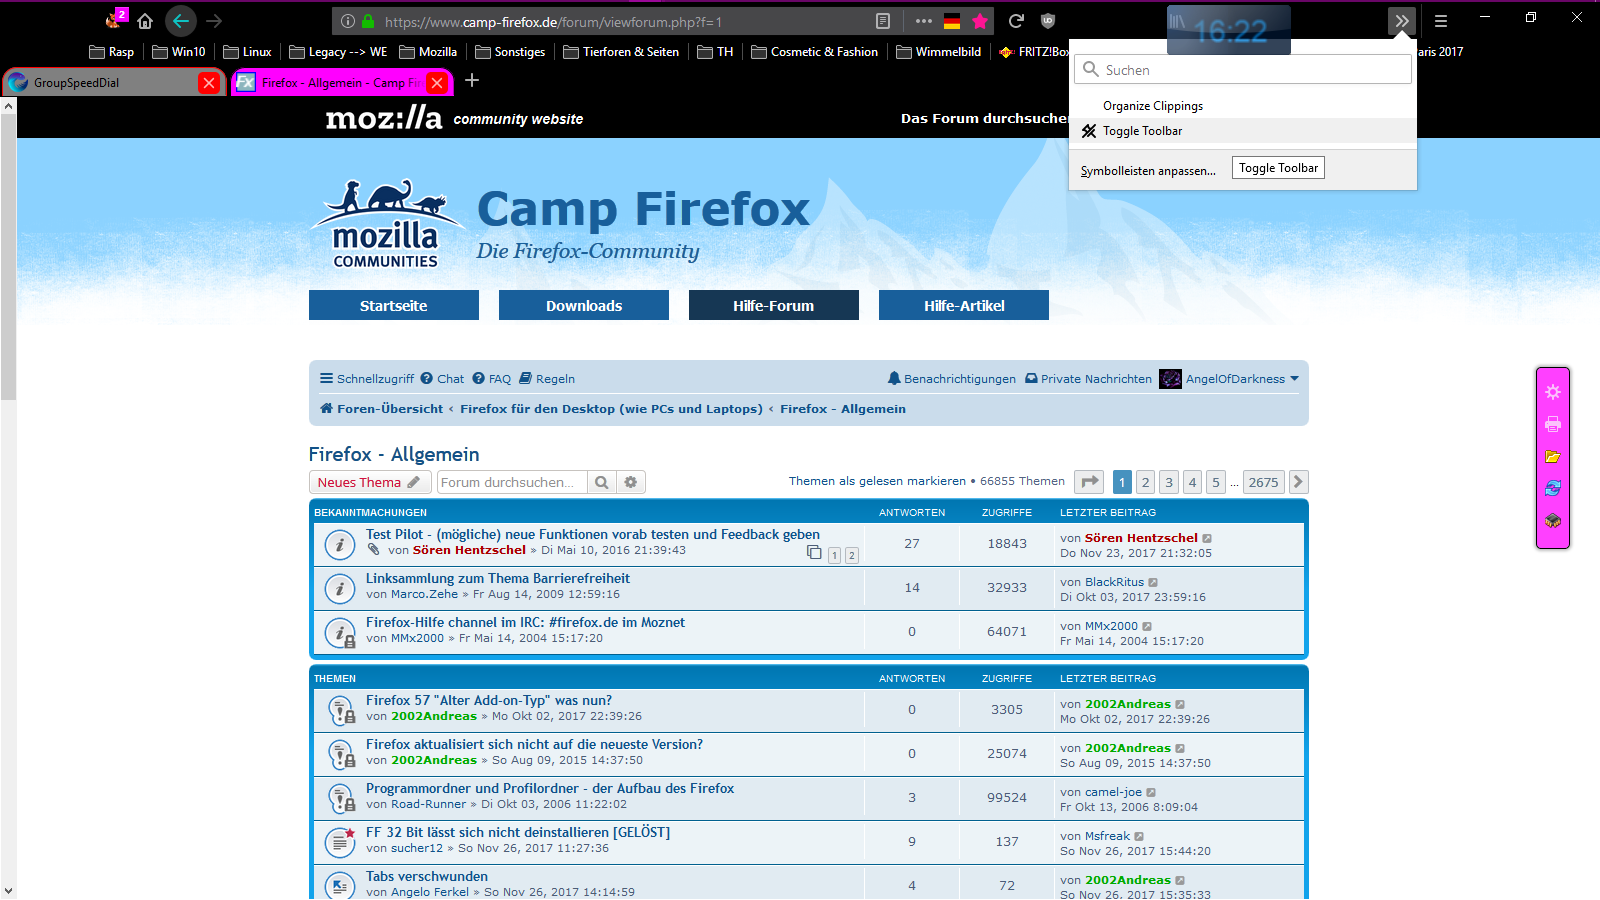1600x900 pixels.
Task: Open Symbolleisten anpassen... customization
Action: coord(1148,171)
